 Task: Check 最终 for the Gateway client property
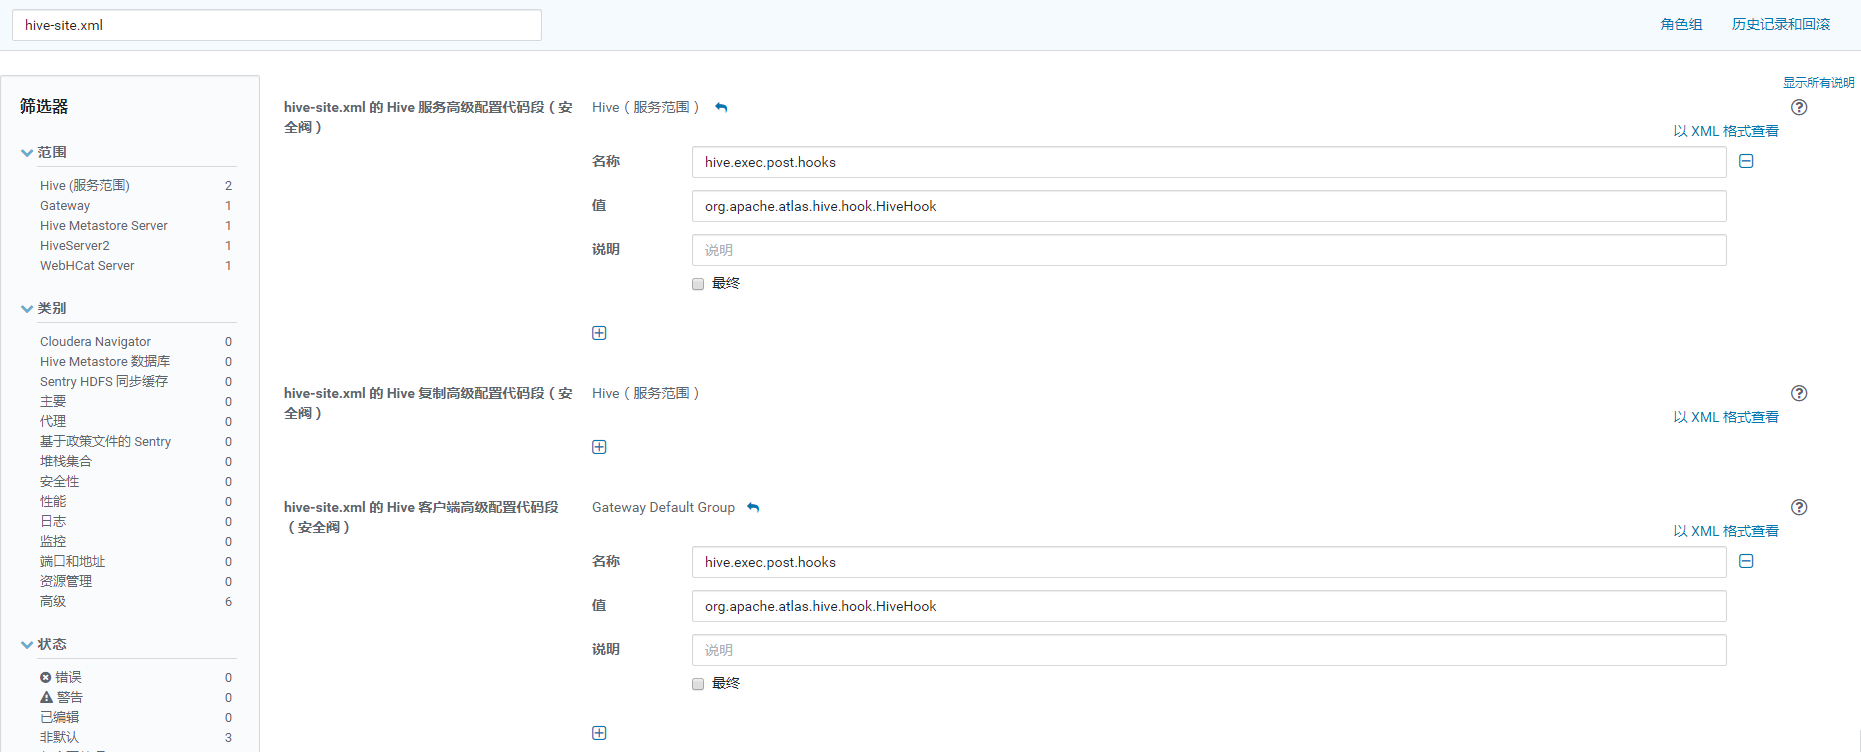(698, 684)
